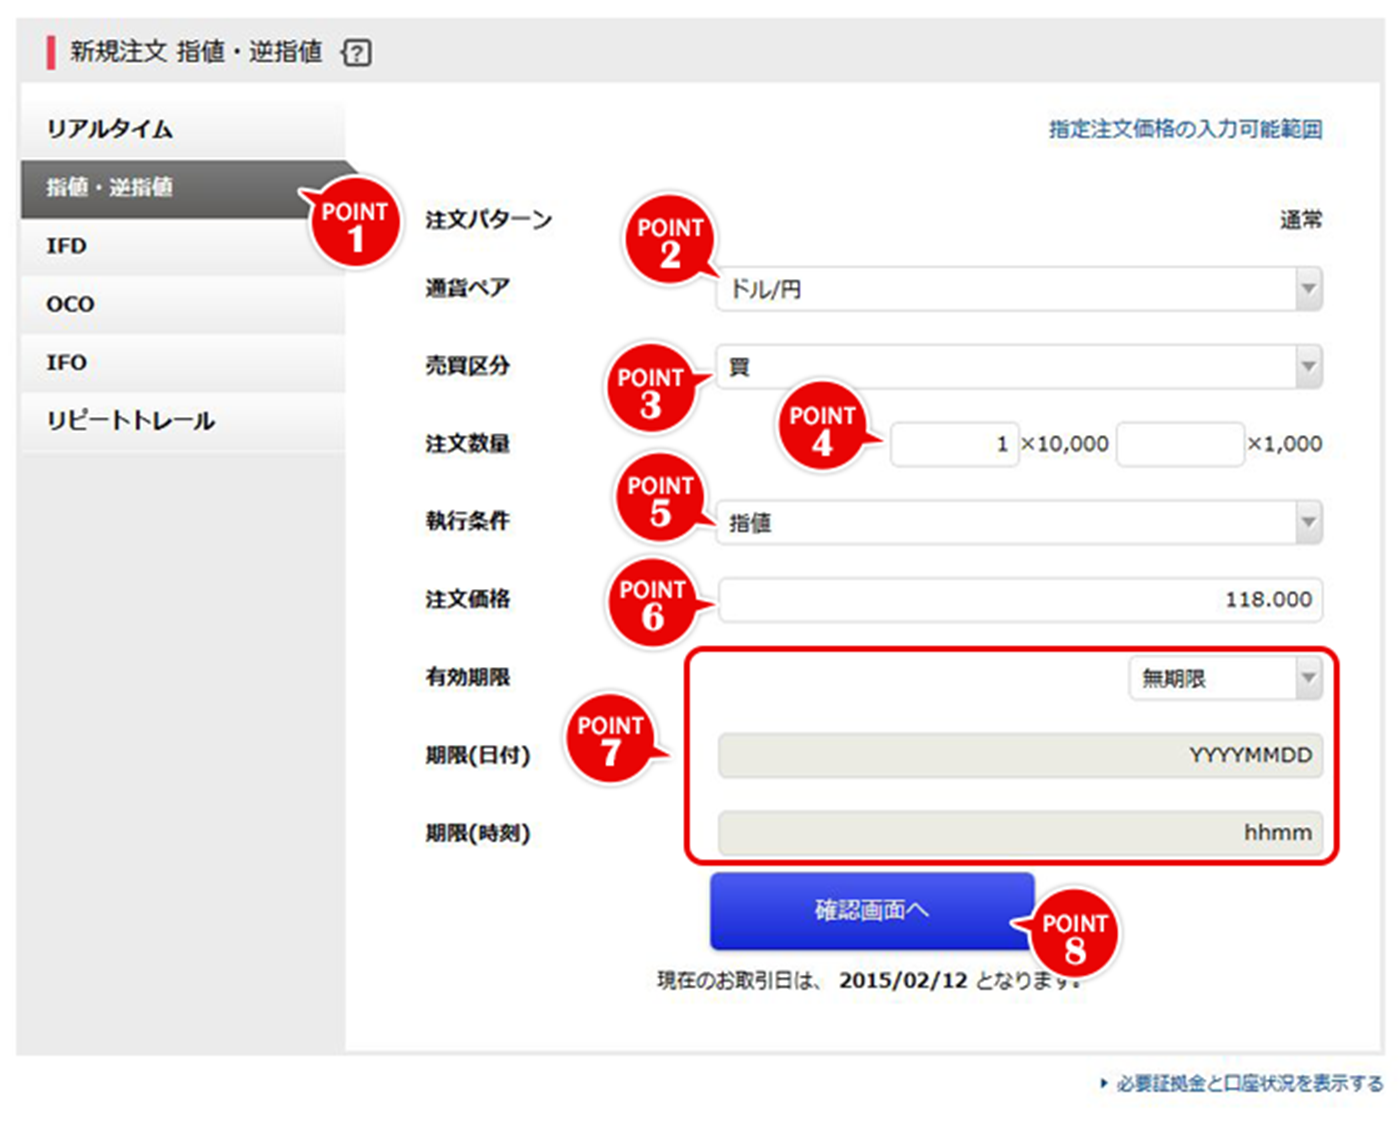
Task: Click the ×1,000 order quantity field
Action: click(x=1179, y=444)
